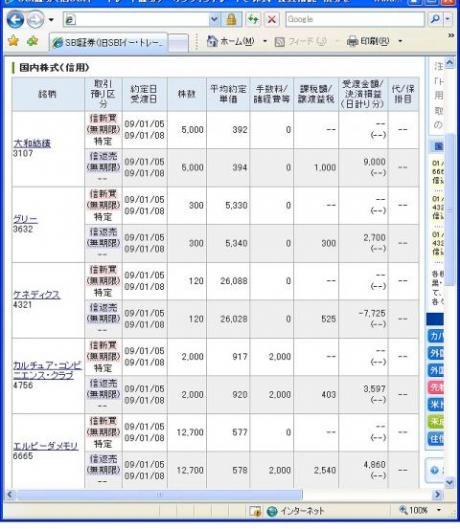Click stock code 6665 text
Screen dimensions: 460x529
coord(23,456)
